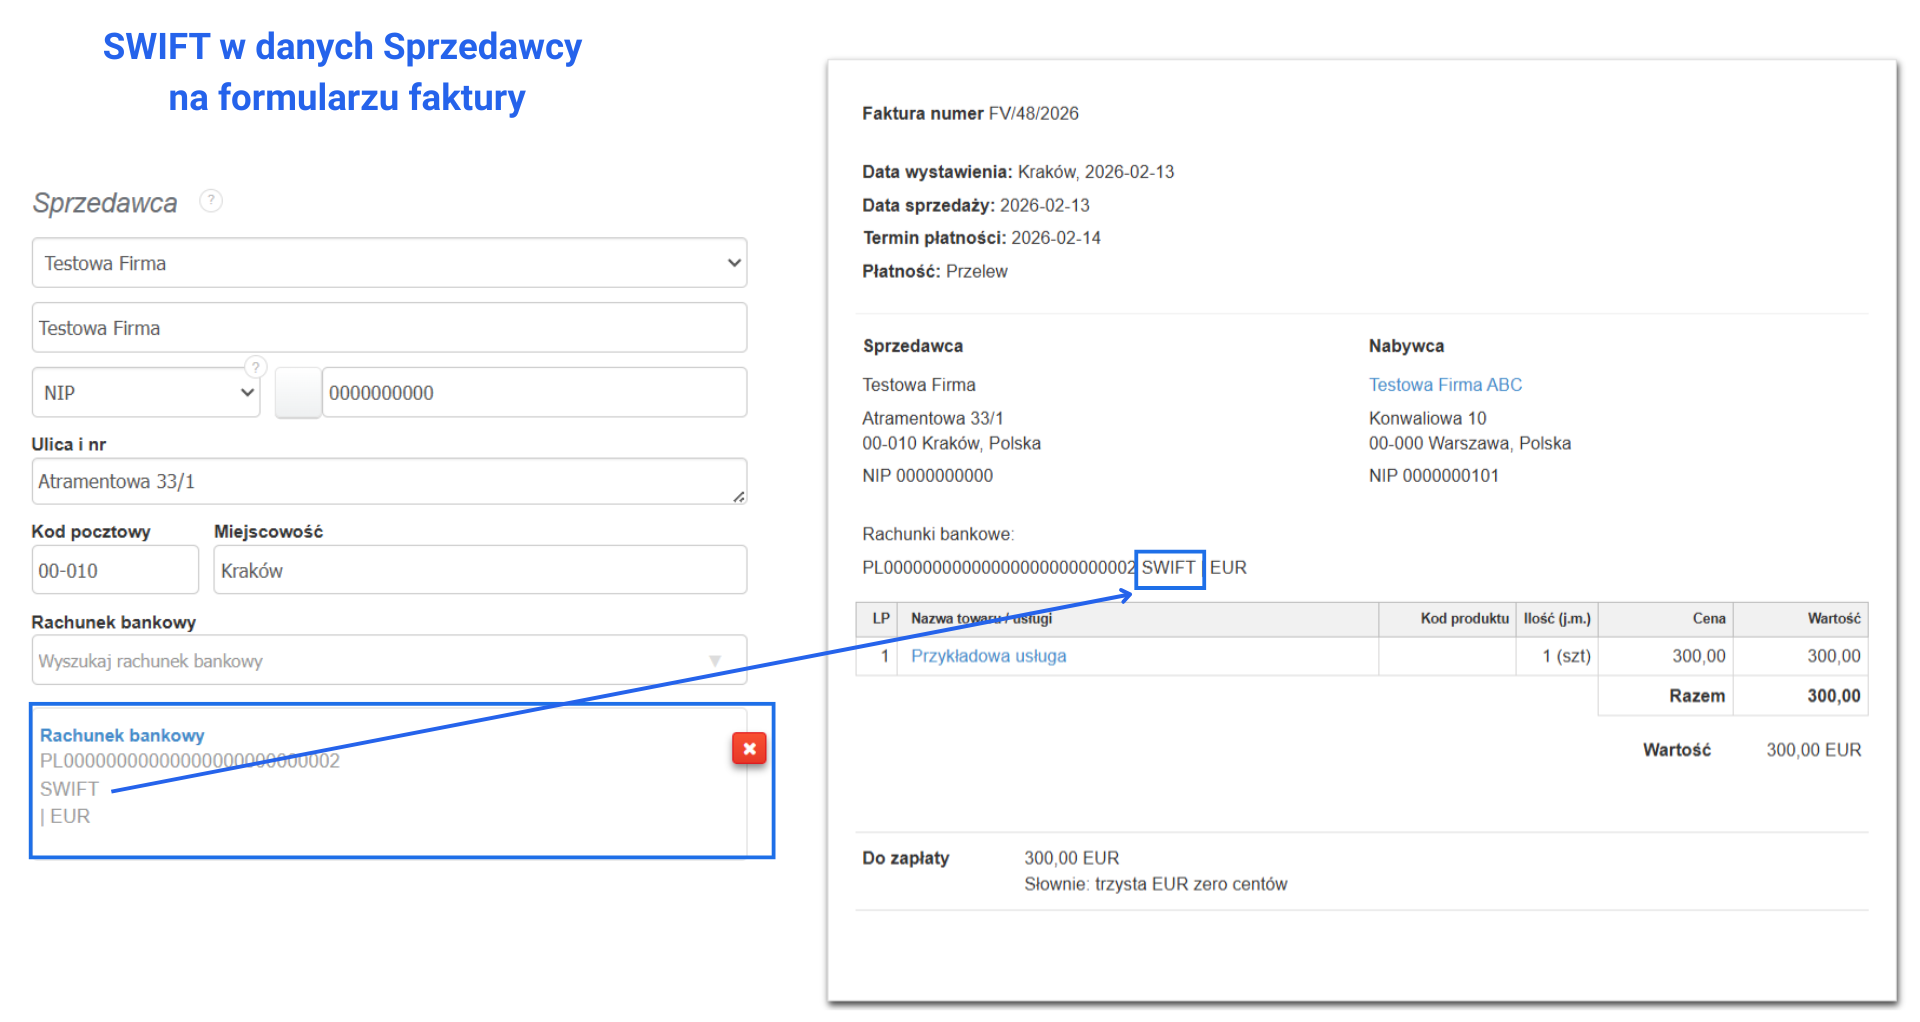1920x1022 pixels.
Task: Click the seller name field Testowa Firma
Action: [390, 328]
